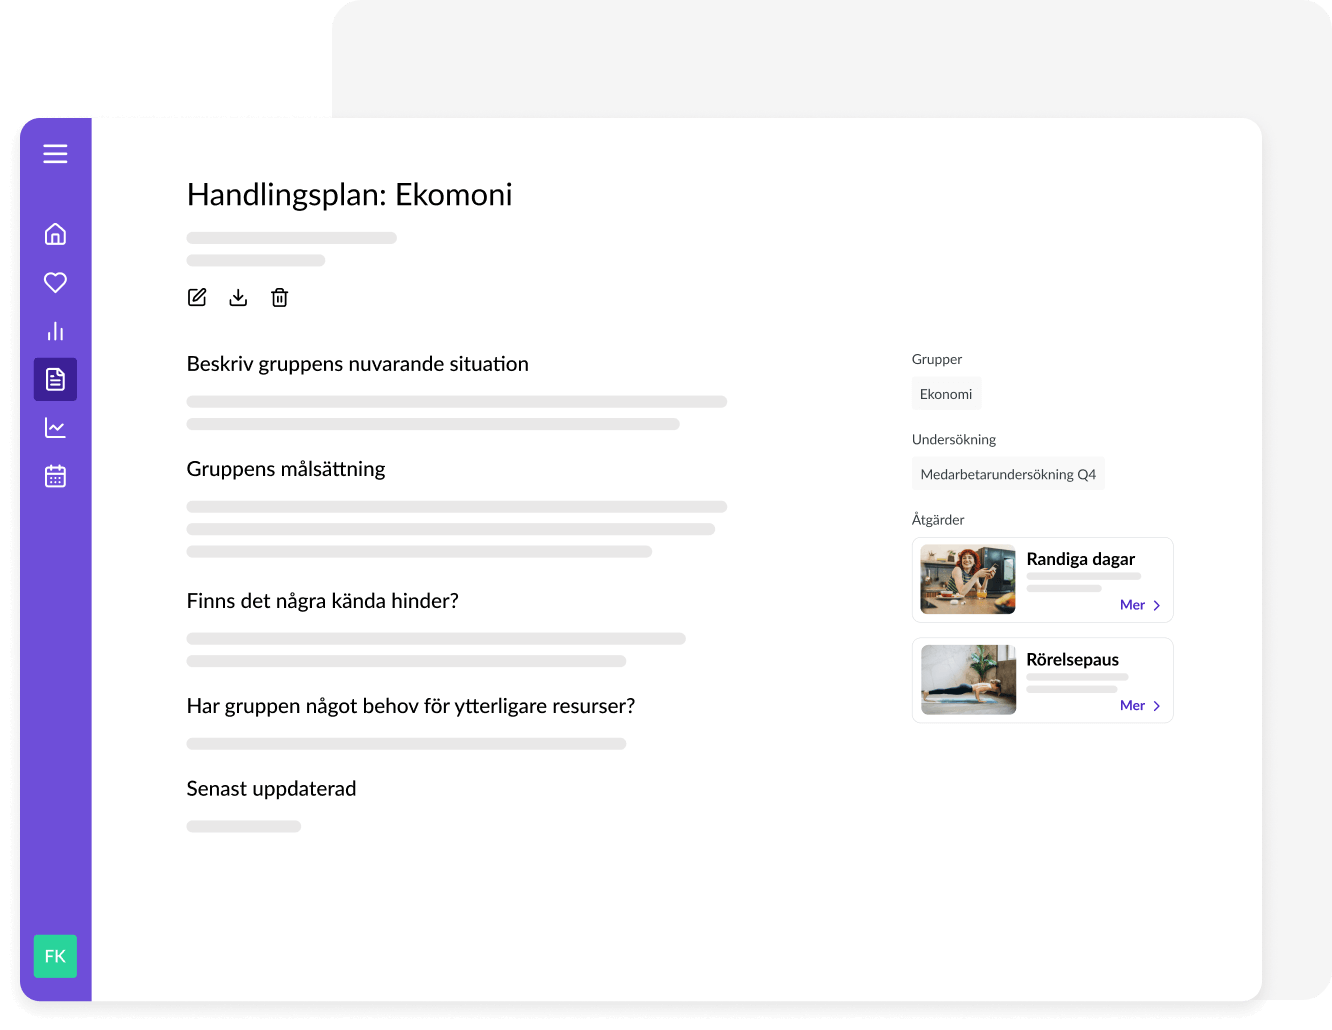This screenshot has width=1332, height=1030.
Task: Click the Handlingsplan: Ekomoni heading
Action: (350, 194)
